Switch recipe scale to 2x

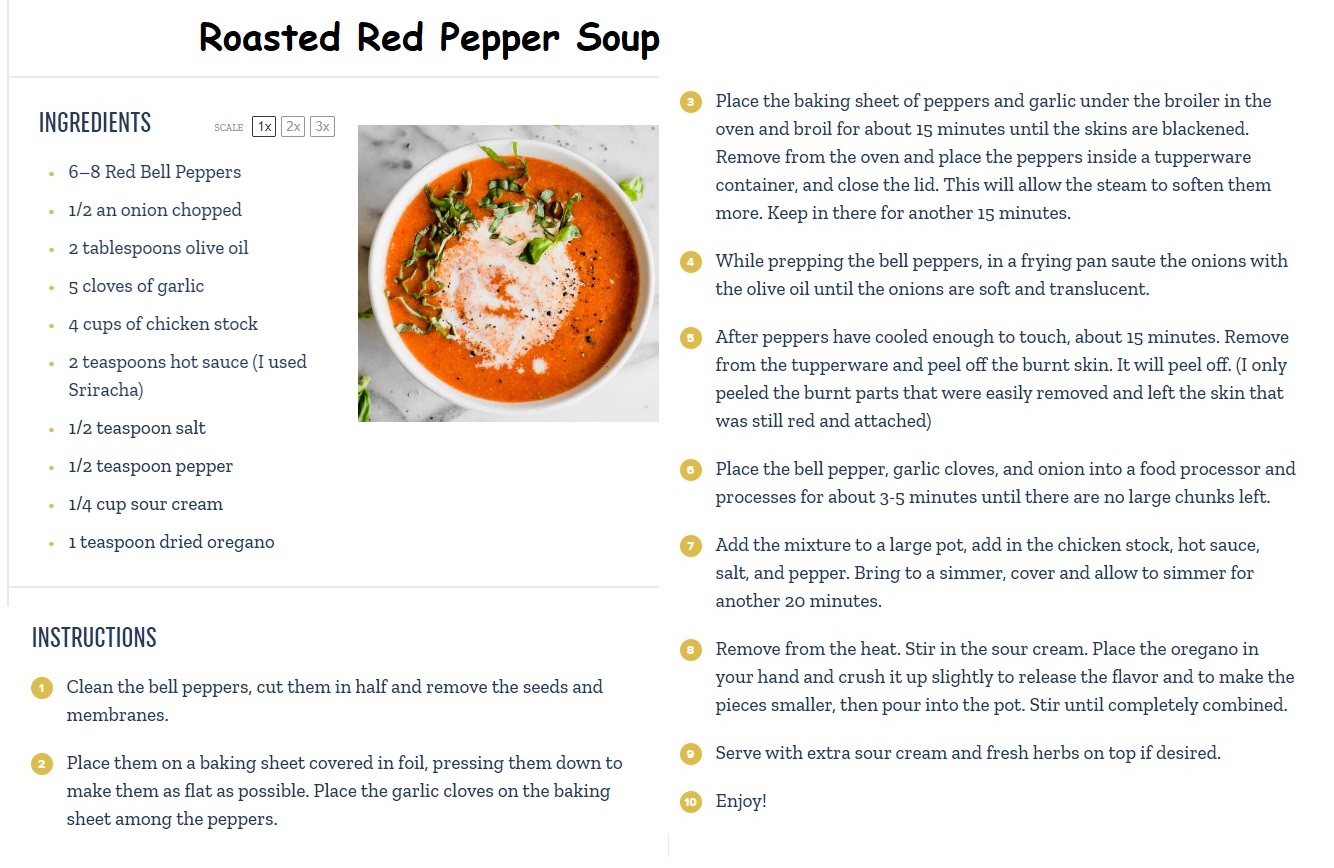pos(293,126)
